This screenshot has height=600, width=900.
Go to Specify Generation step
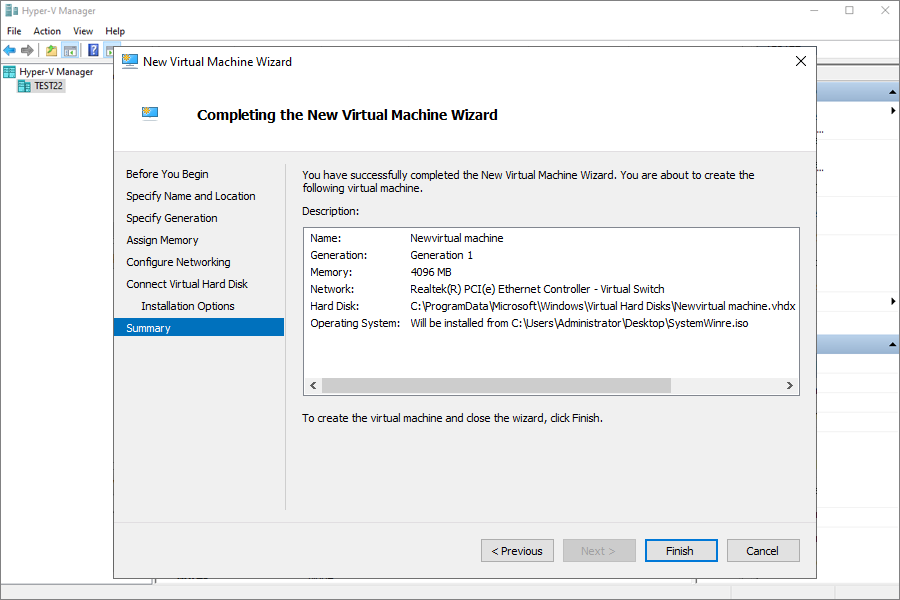tap(172, 218)
